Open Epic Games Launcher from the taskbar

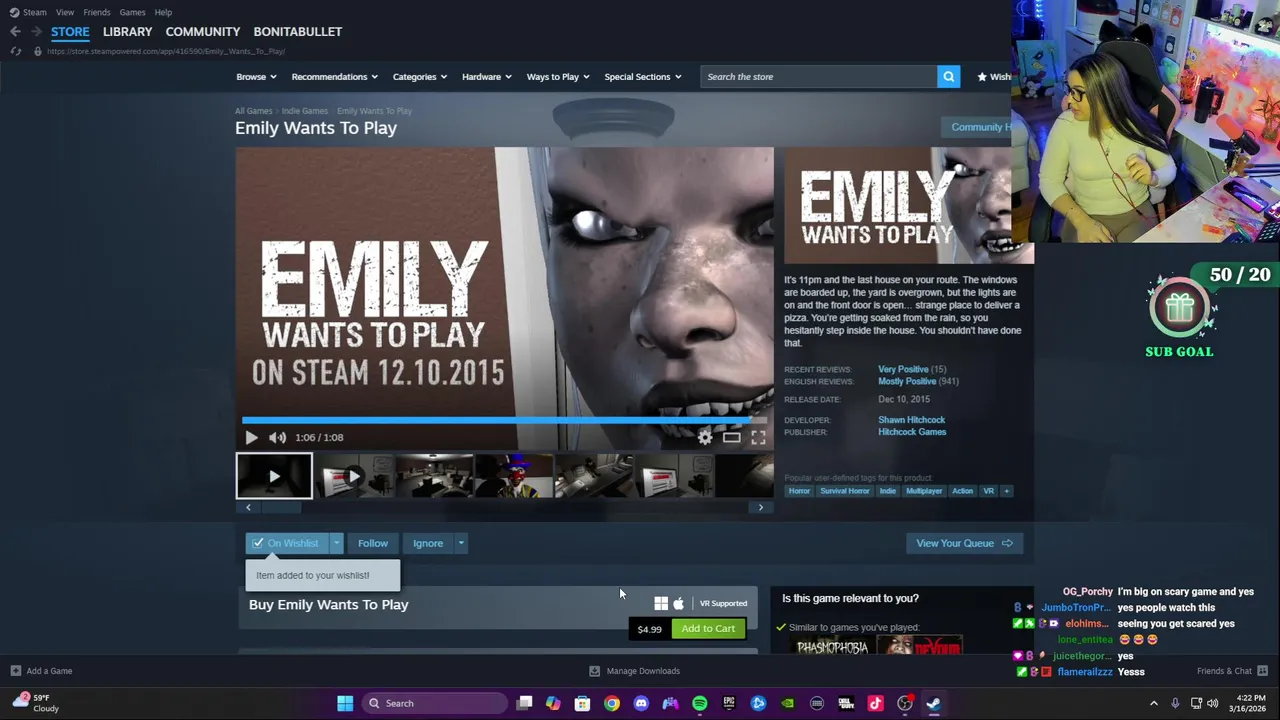coord(729,703)
